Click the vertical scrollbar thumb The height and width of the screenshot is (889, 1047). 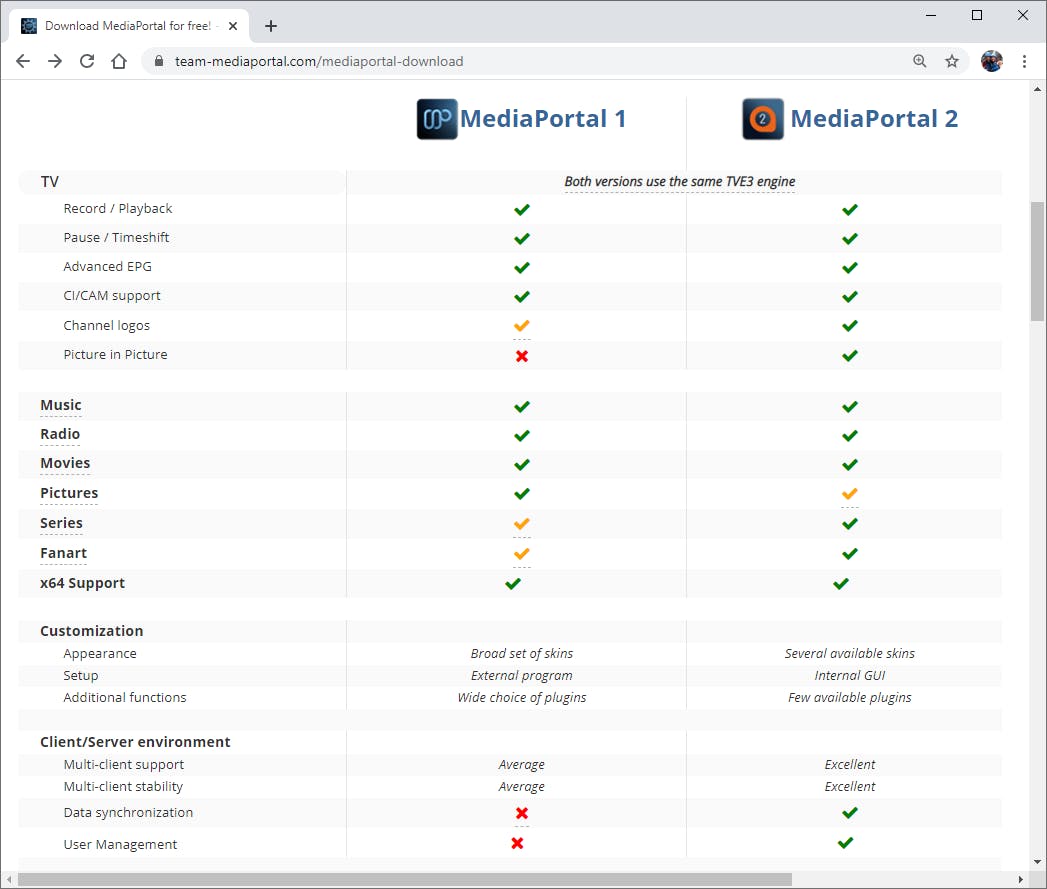click(x=1037, y=261)
